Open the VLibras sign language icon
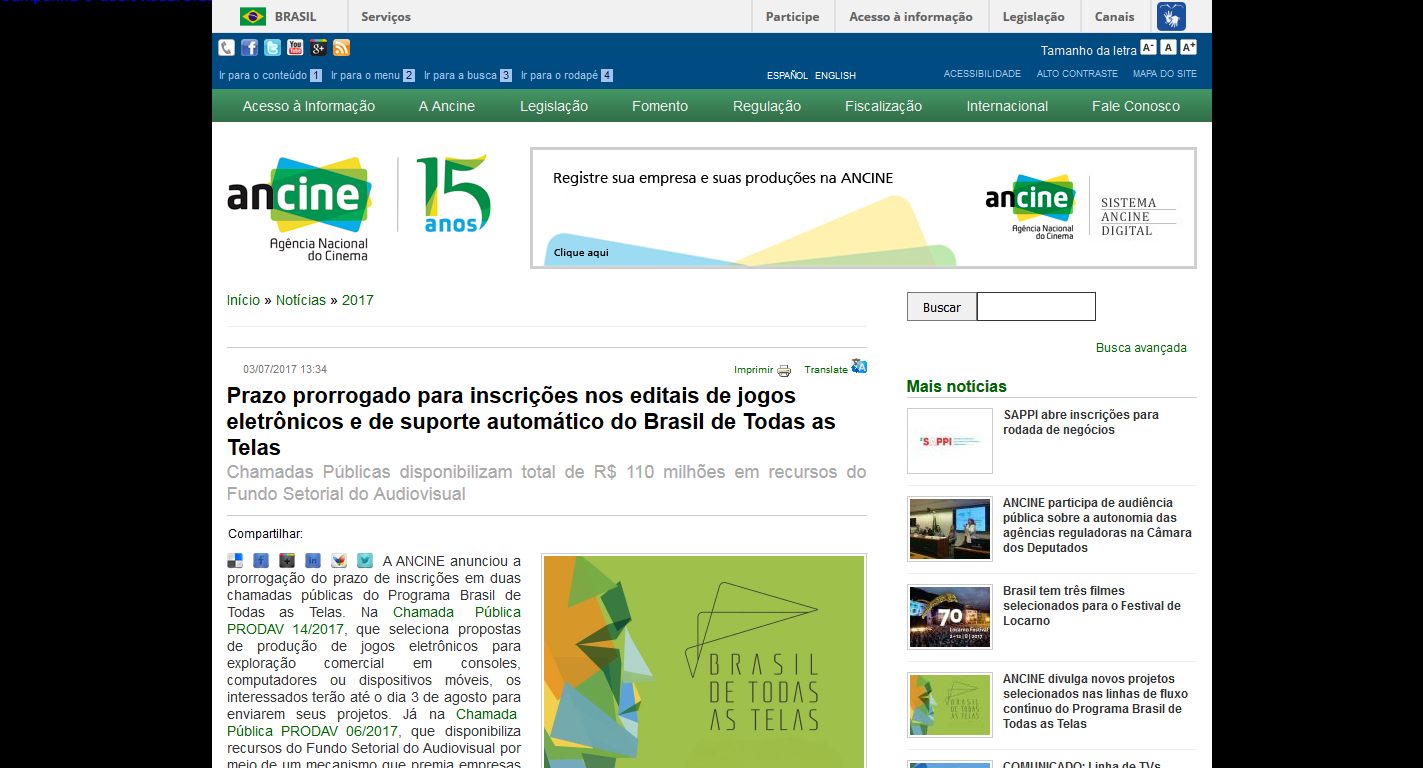The height and width of the screenshot is (768, 1423). (1171, 16)
